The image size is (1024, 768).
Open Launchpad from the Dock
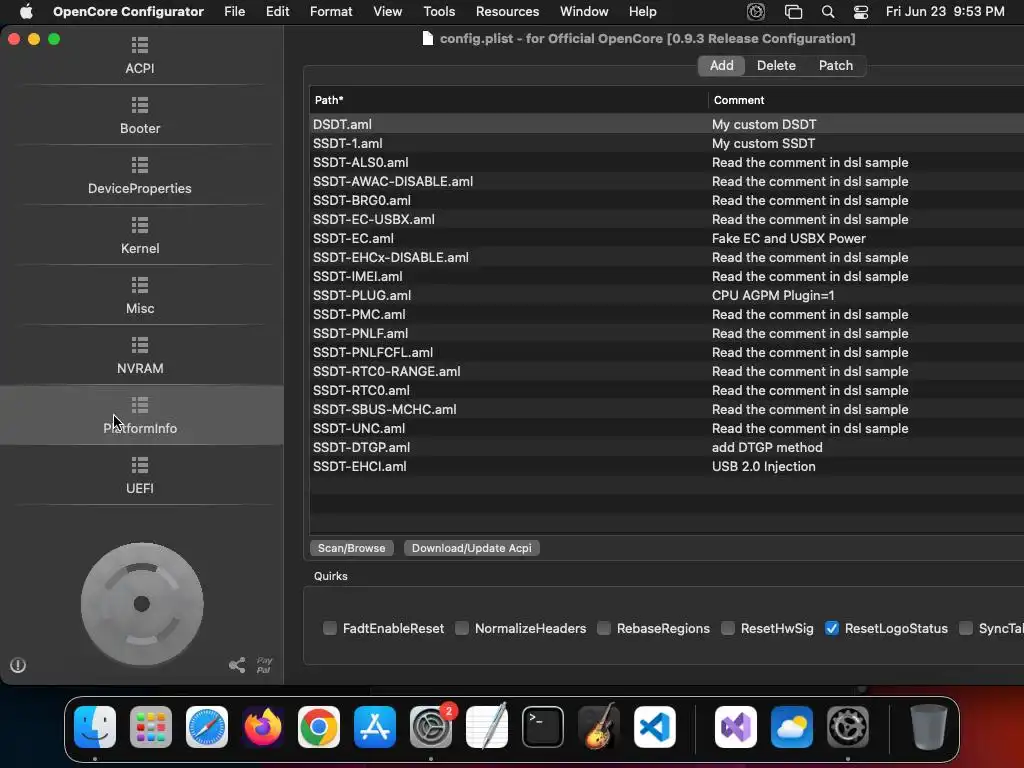coord(151,727)
